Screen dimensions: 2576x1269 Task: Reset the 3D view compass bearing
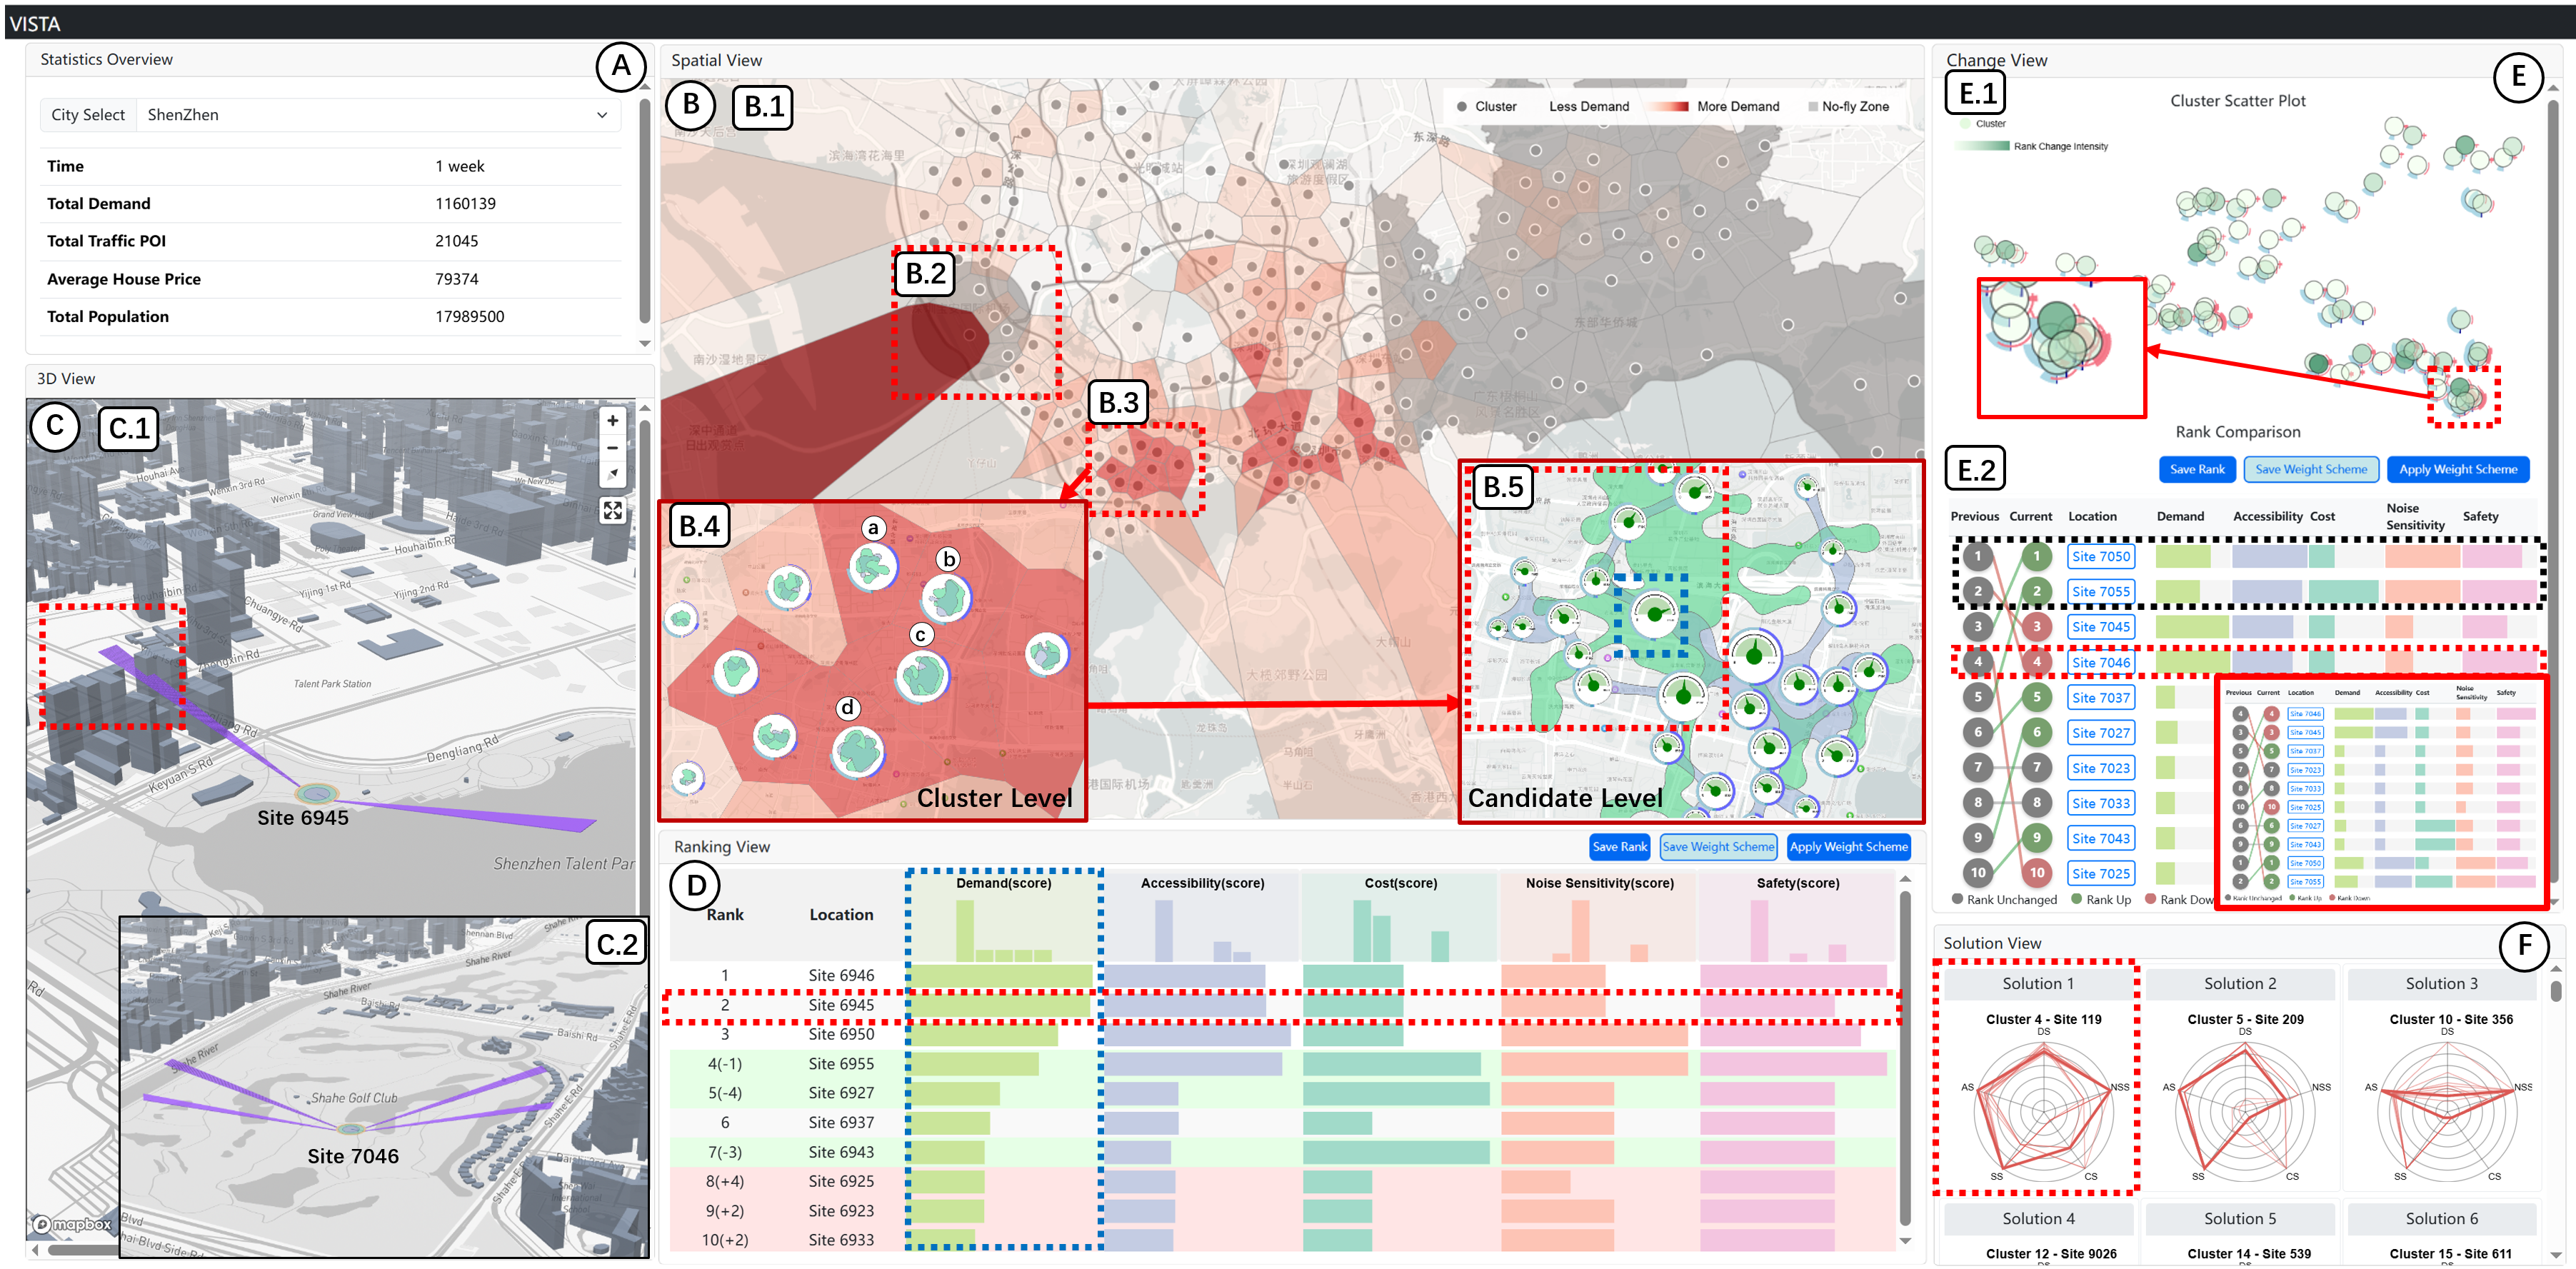[612, 473]
